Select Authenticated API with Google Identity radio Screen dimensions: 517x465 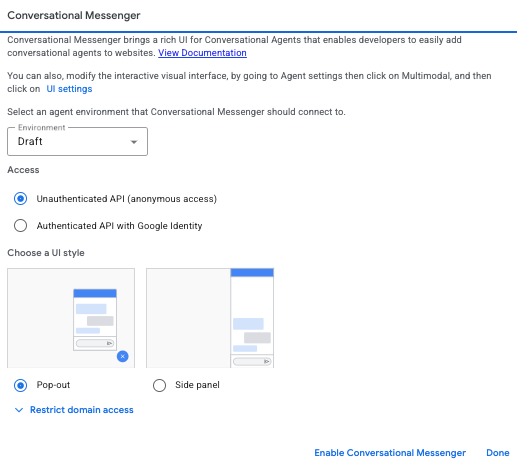tap(20, 226)
